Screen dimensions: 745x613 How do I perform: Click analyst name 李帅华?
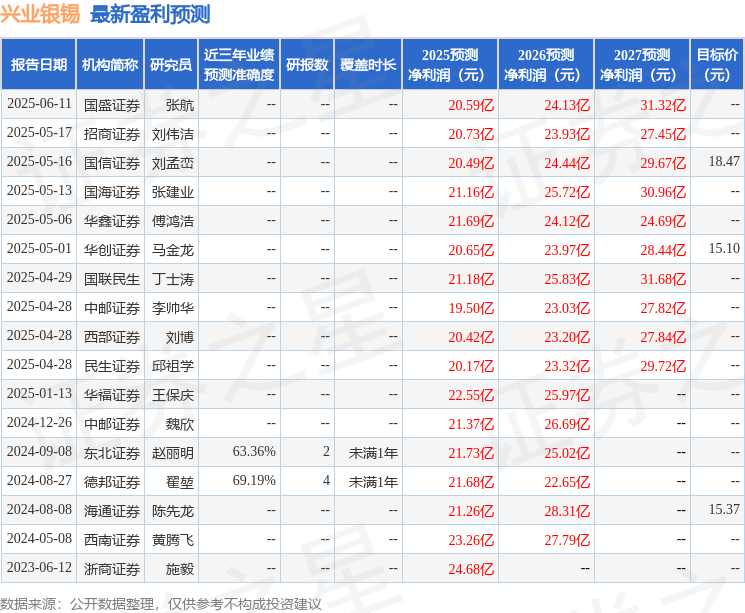[x=172, y=308]
